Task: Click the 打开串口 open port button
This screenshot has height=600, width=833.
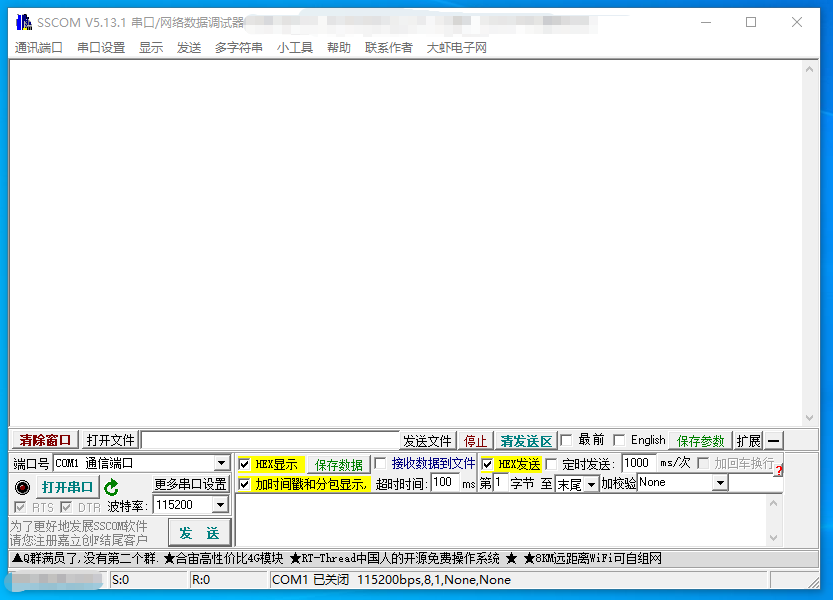Action: pyautogui.click(x=67, y=487)
